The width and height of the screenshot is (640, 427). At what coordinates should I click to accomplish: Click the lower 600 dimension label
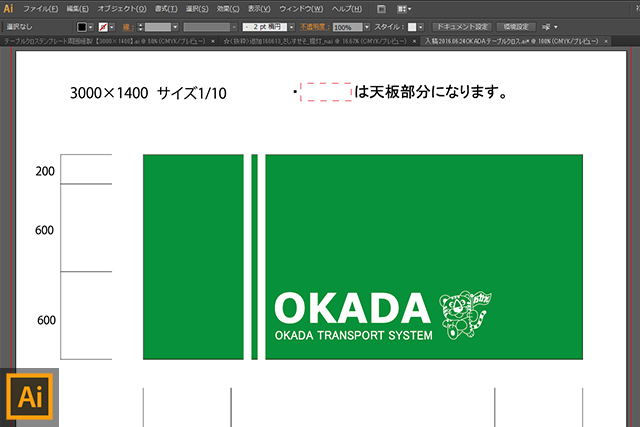tap(47, 320)
